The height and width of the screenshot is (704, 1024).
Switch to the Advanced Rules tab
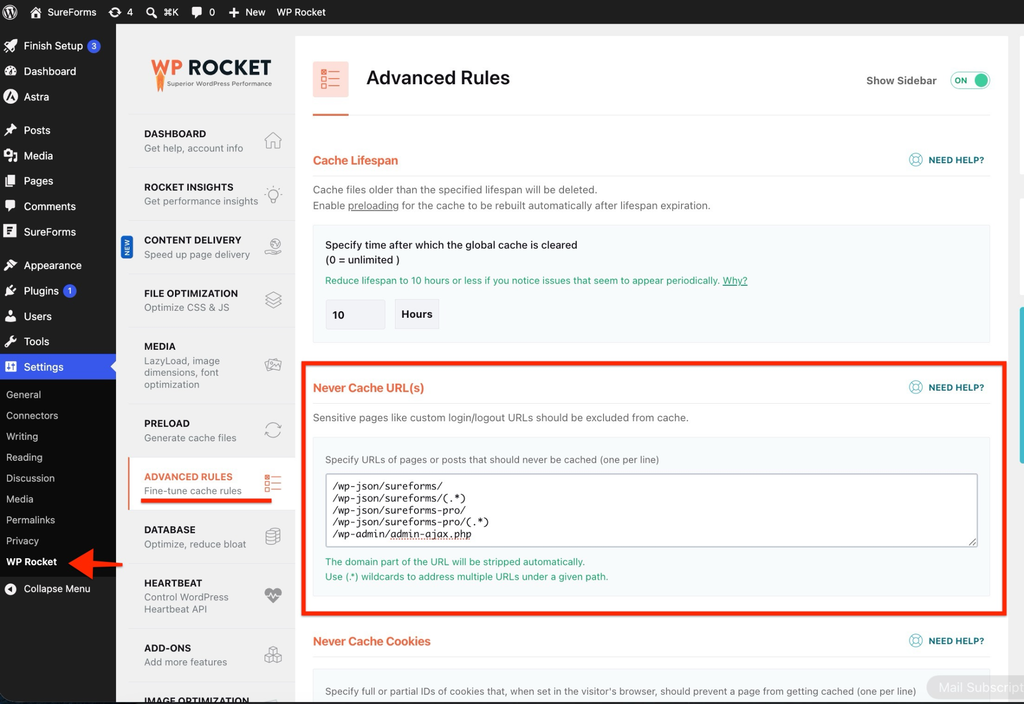[x=211, y=483]
